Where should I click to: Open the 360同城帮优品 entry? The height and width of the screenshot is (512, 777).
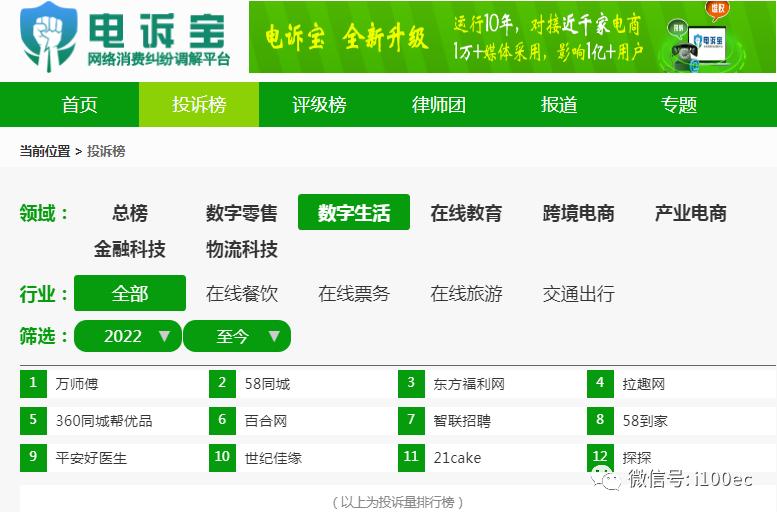pos(104,421)
